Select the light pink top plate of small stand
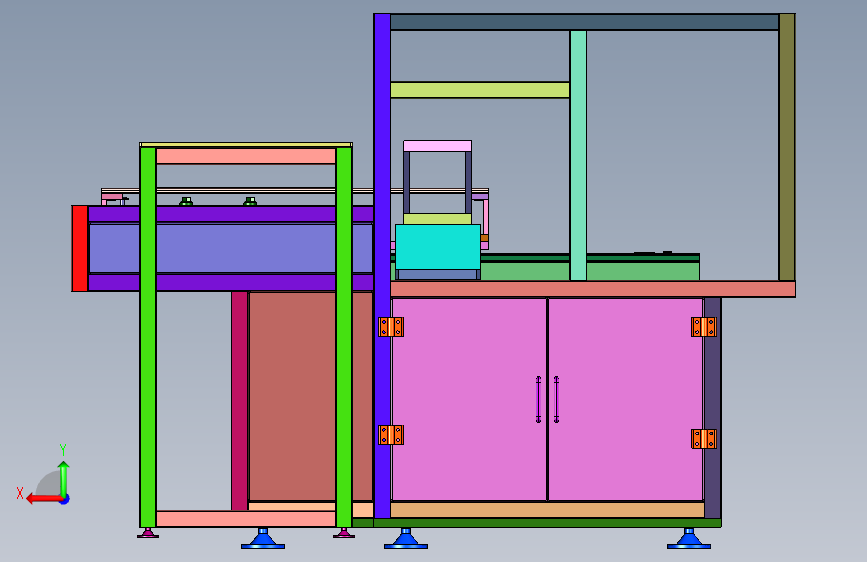This screenshot has height=562, width=867. click(x=437, y=146)
